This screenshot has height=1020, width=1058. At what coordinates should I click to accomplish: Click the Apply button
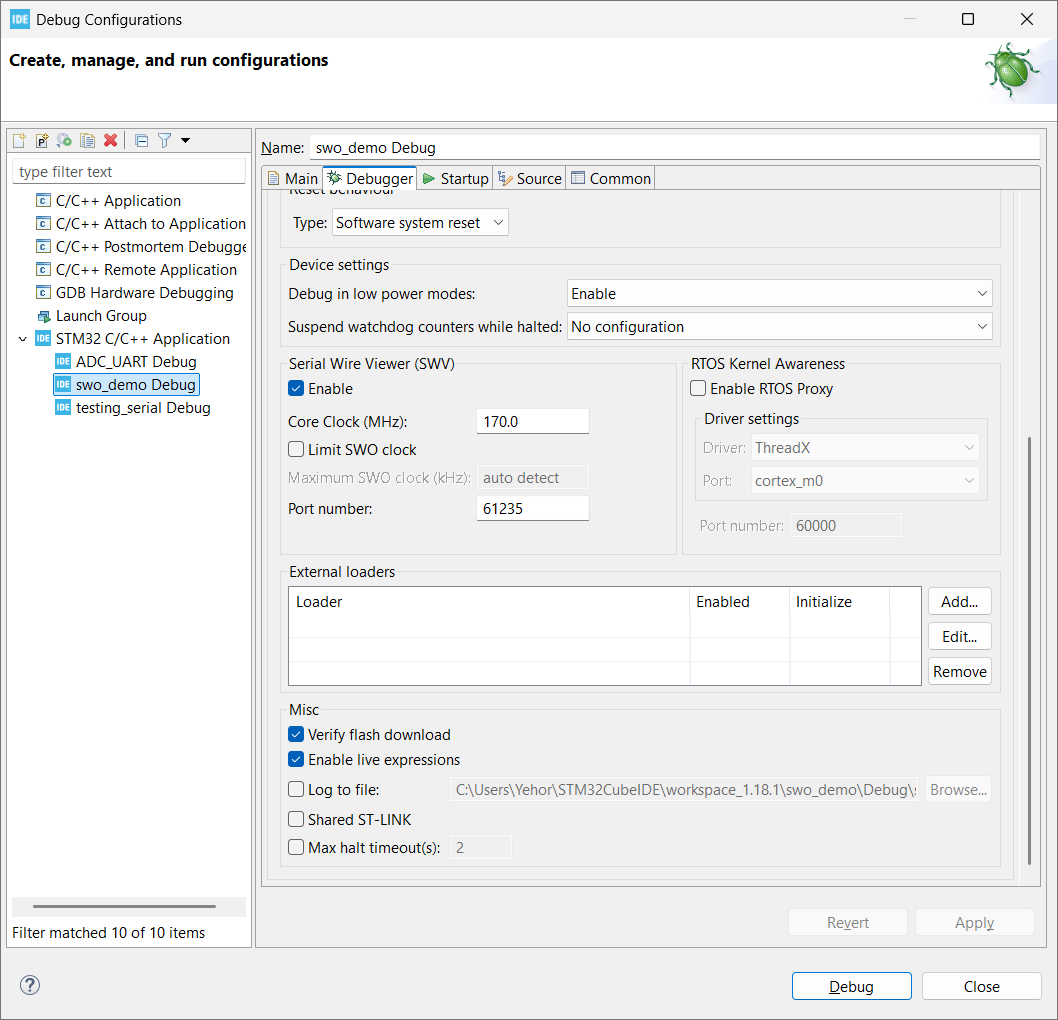point(973,922)
